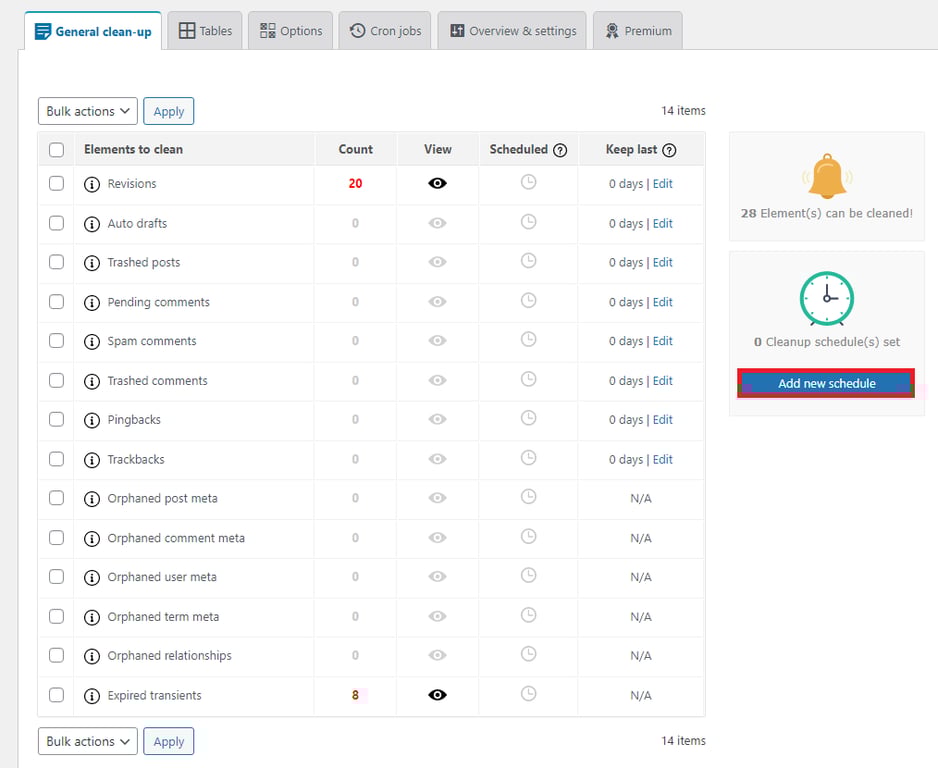Check the Trashed posts checkbox
The width and height of the screenshot is (938, 768).
click(x=56, y=262)
